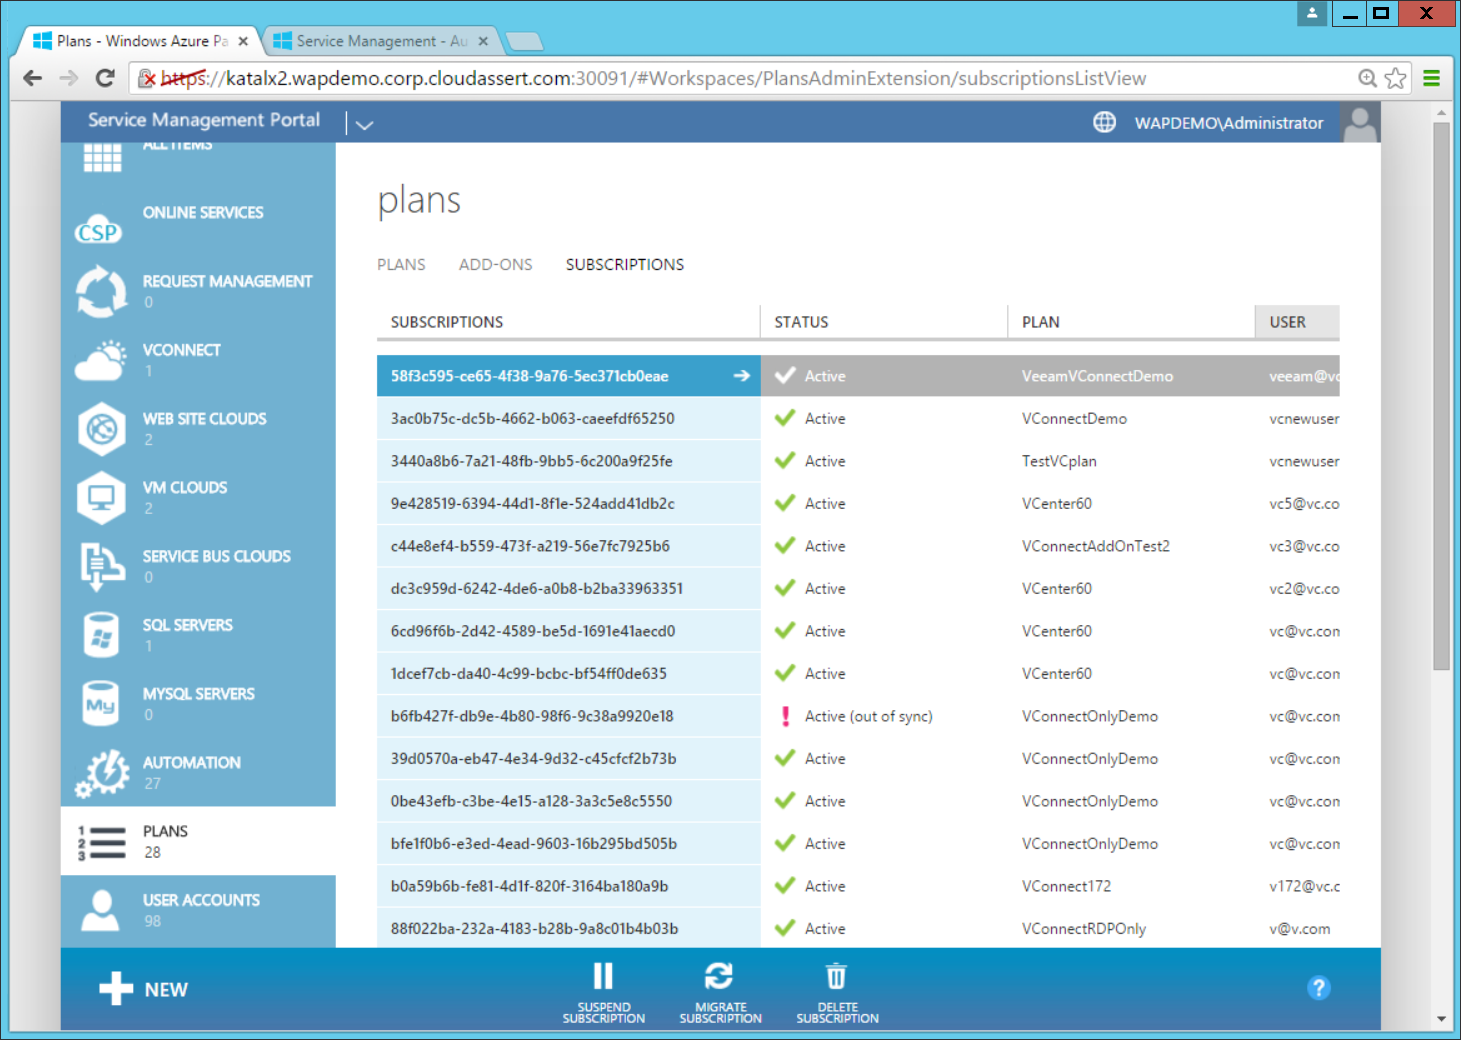Image resolution: width=1461 pixels, height=1040 pixels.
Task: Click the Suspend Subscription pause icon
Action: (603, 976)
